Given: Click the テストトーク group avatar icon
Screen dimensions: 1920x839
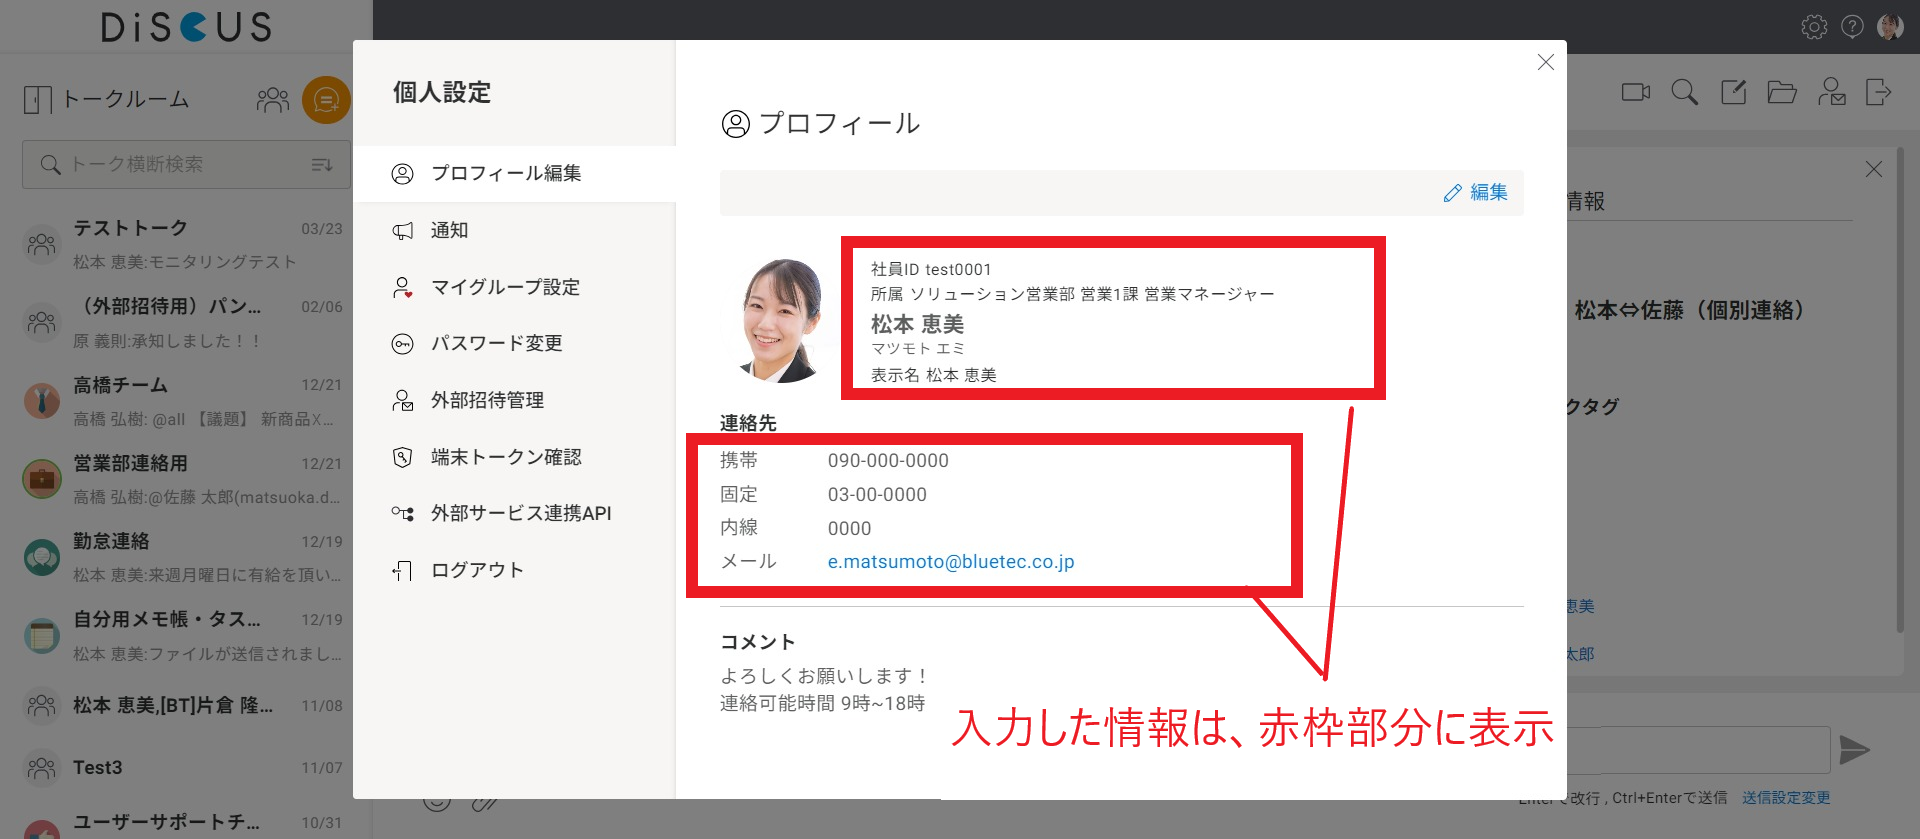Looking at the screenshot, I should 42,244.
